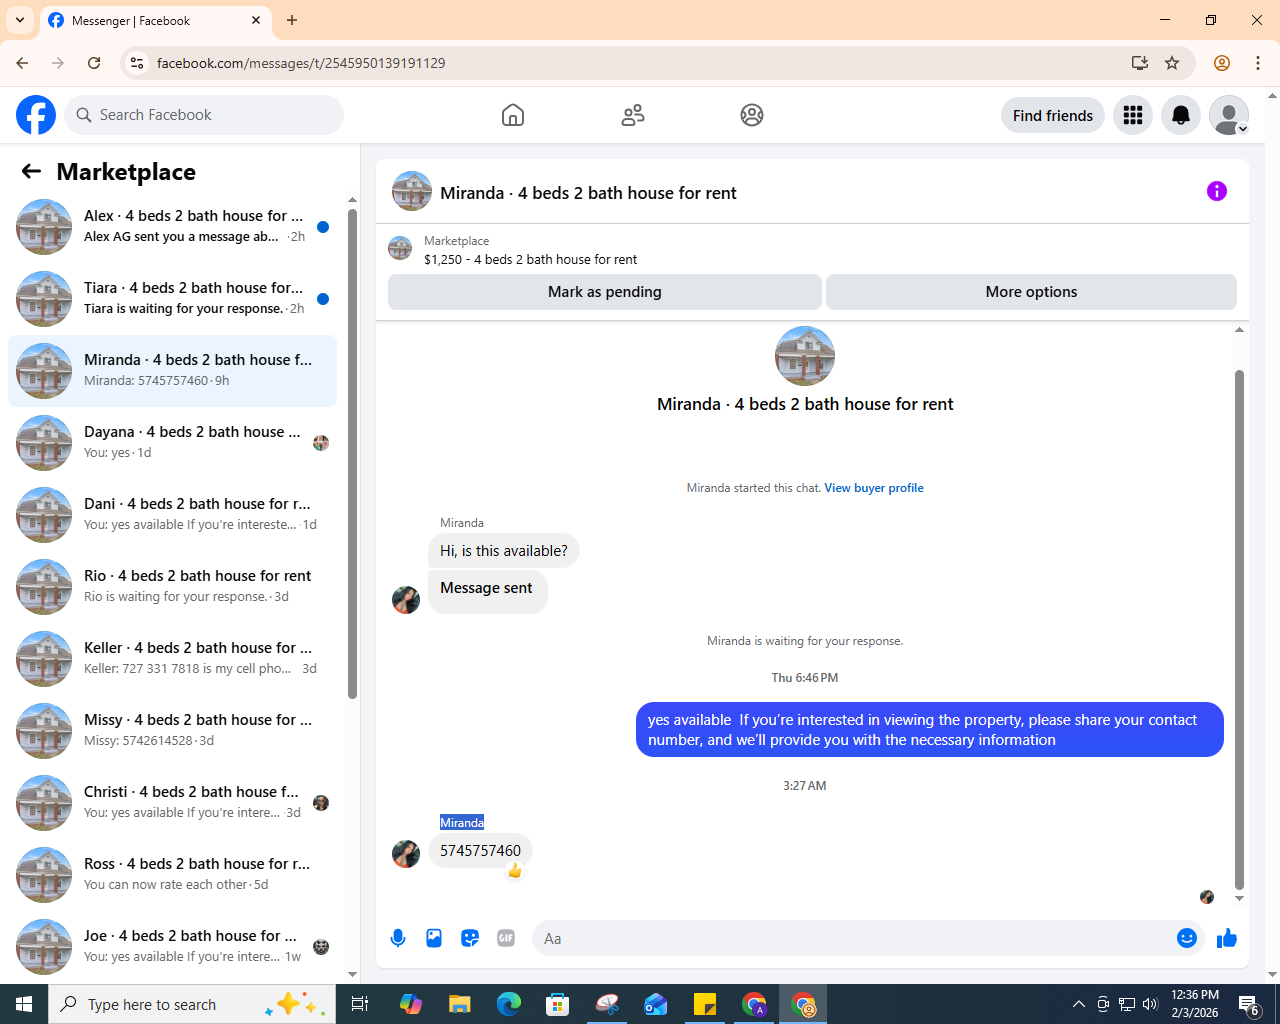Open Alex conversation in Marketplace list
This screenshot has height=1024, width=1280.
(172, 227)
